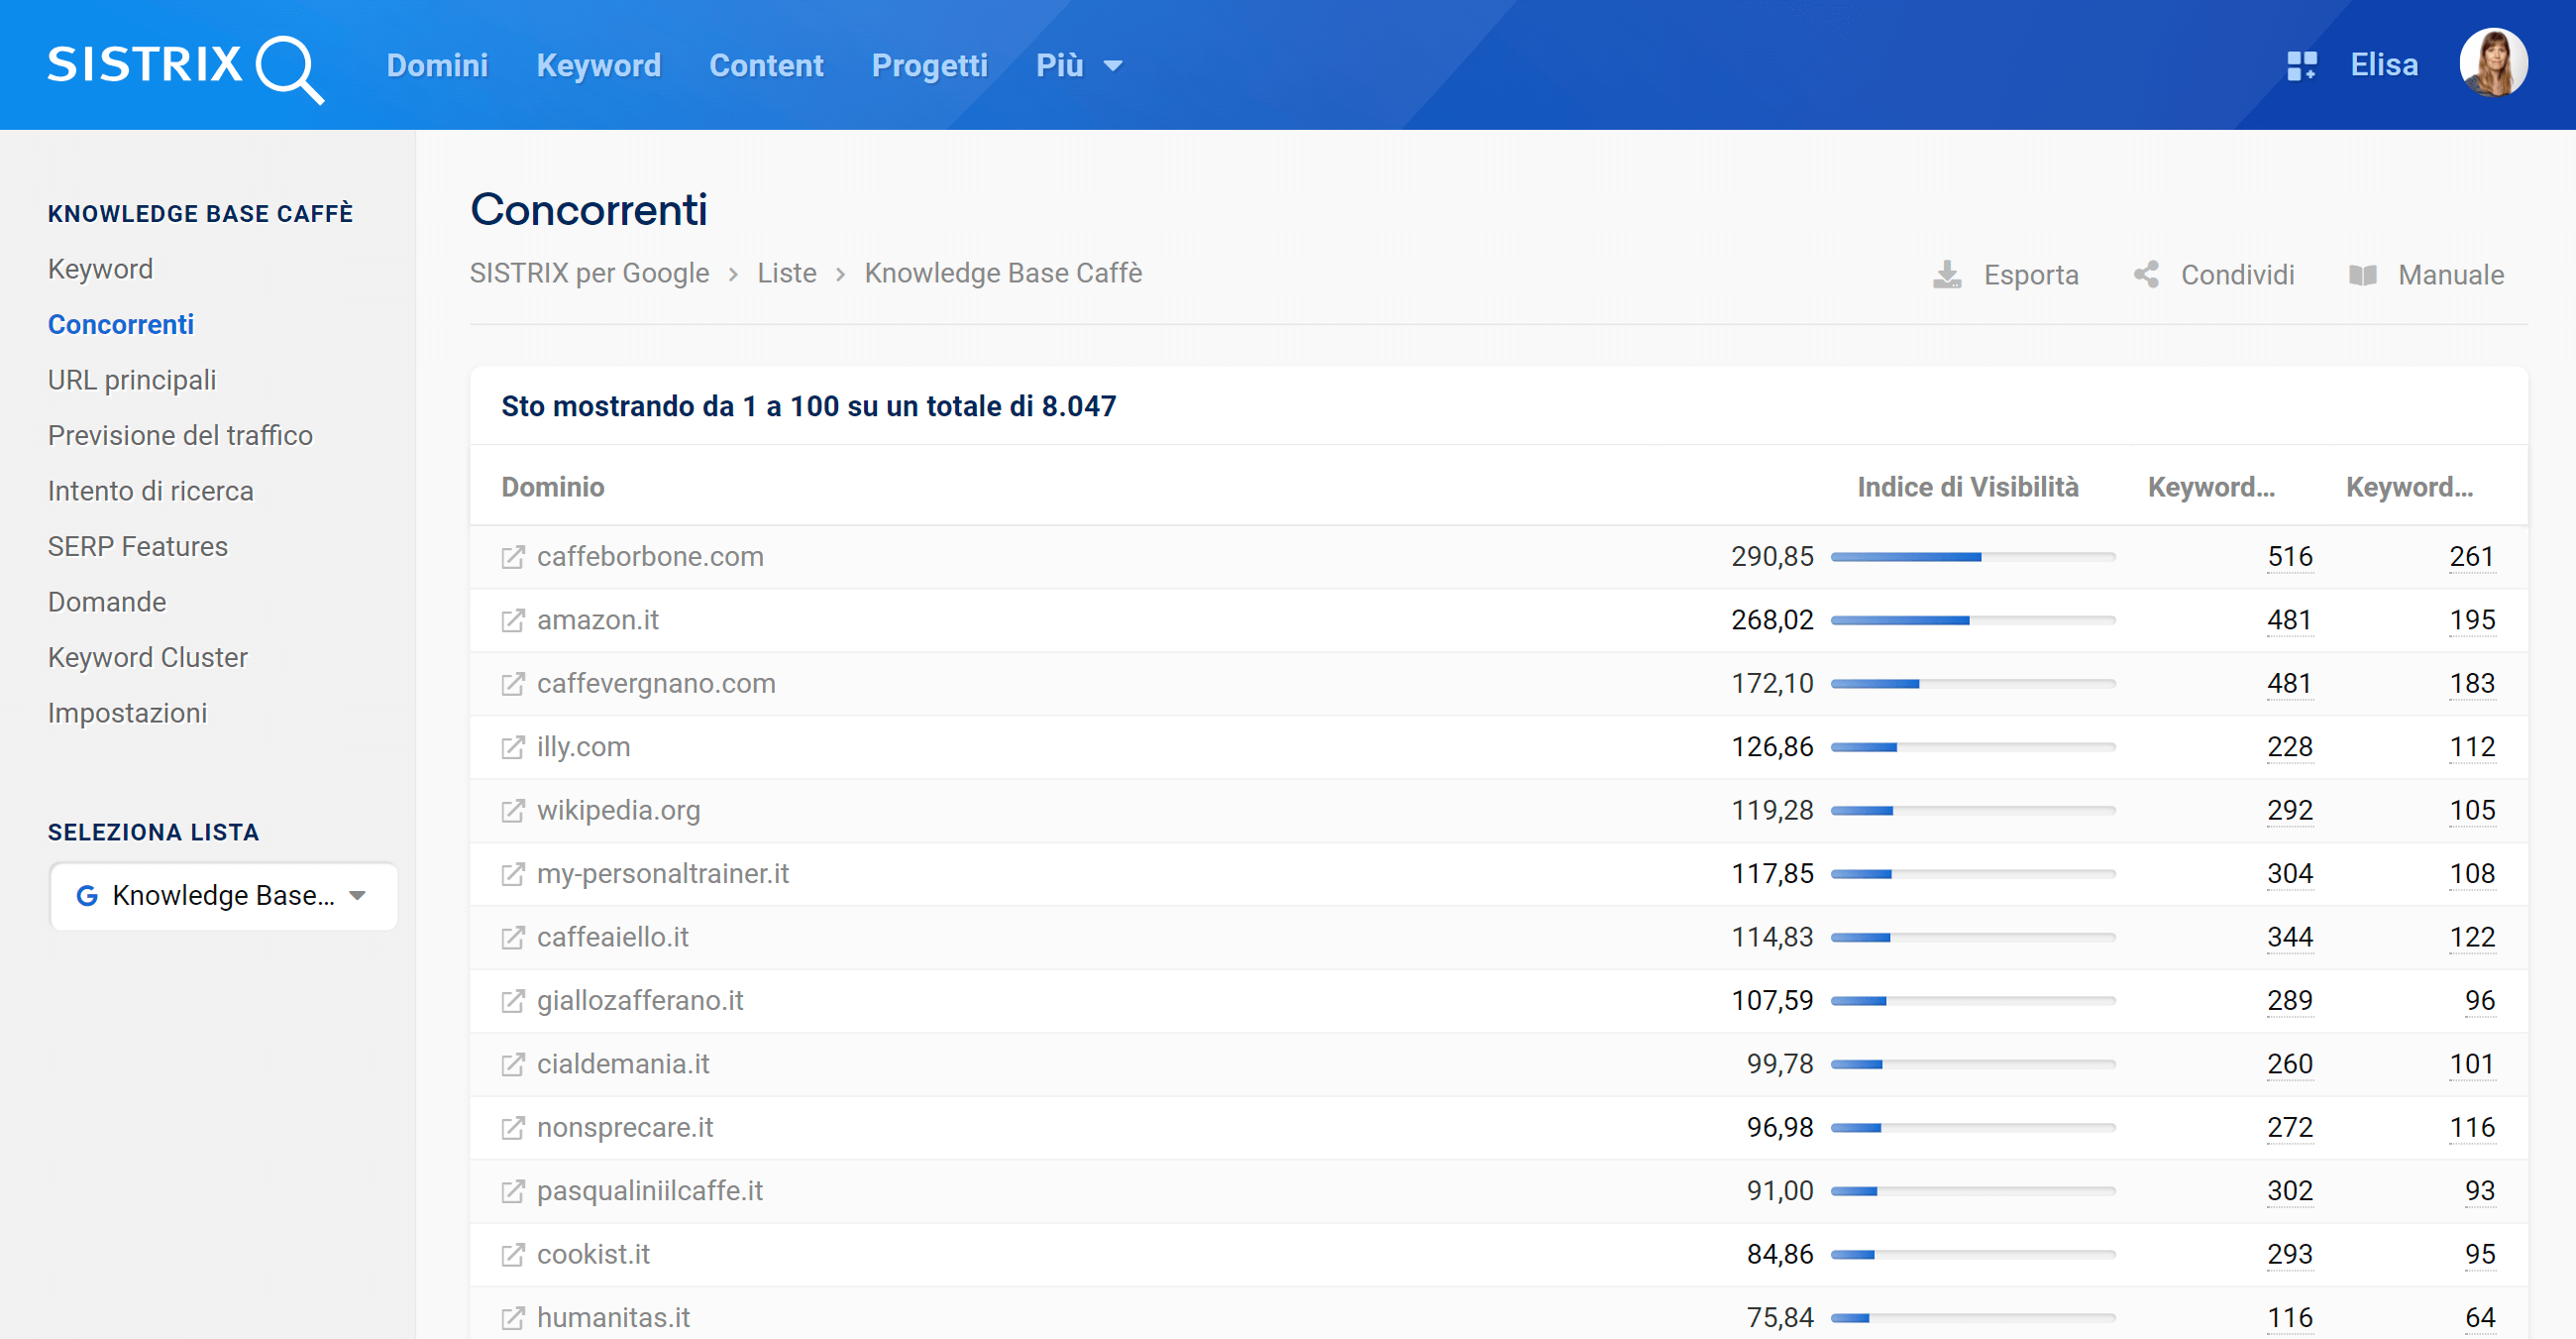Open external link icon for cialdemania.it
Image resolution: width=2576 pixels, height=1339 pixels.
pos(512,1064)
